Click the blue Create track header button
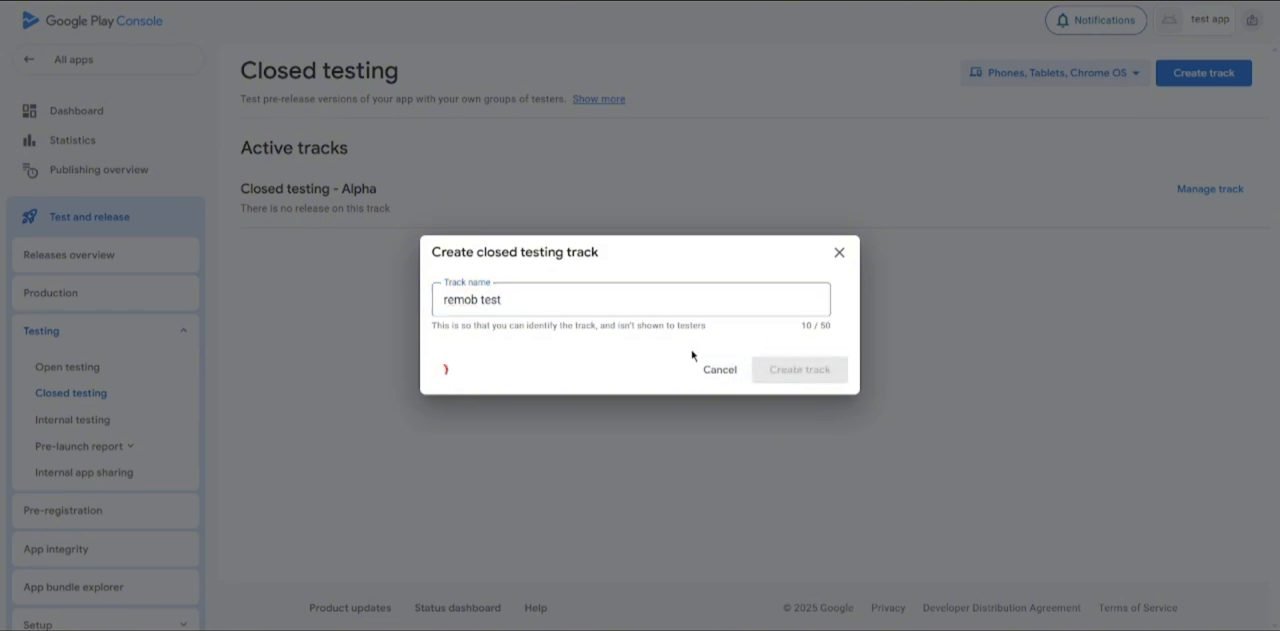This screenshot has height=631, width=1280. [x=1204, y=73]
